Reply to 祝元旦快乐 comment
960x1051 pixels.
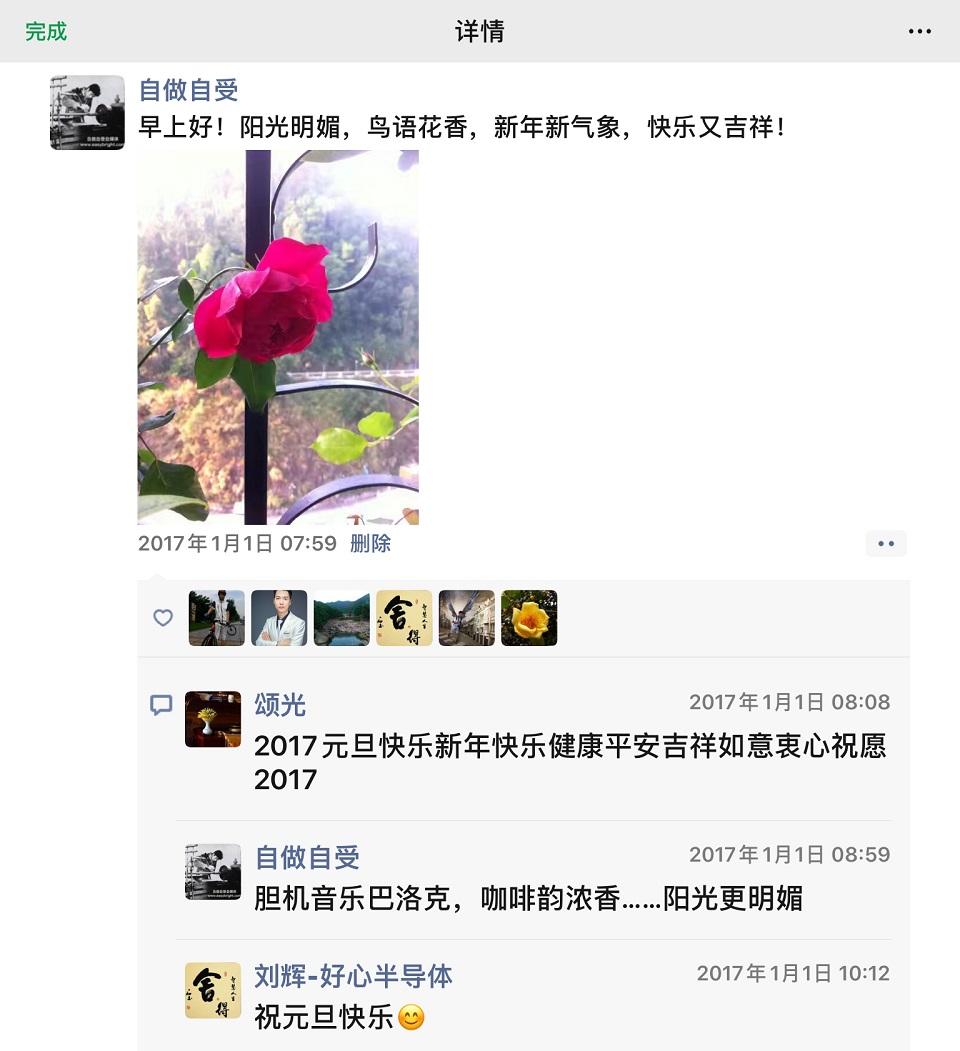pyautogui.click(x=339, y=1017)
